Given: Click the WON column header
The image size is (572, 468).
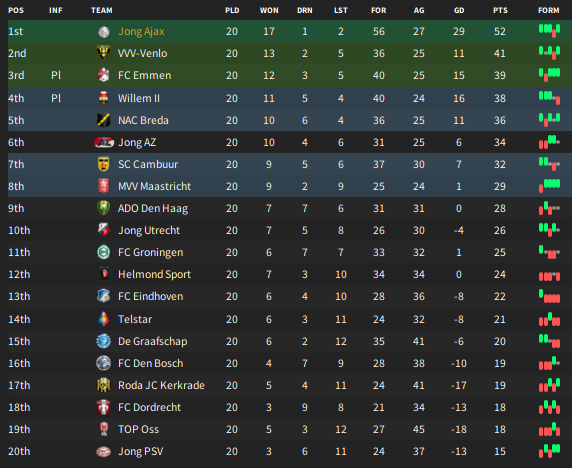Looking at the screenshot, I should point(269,10).
